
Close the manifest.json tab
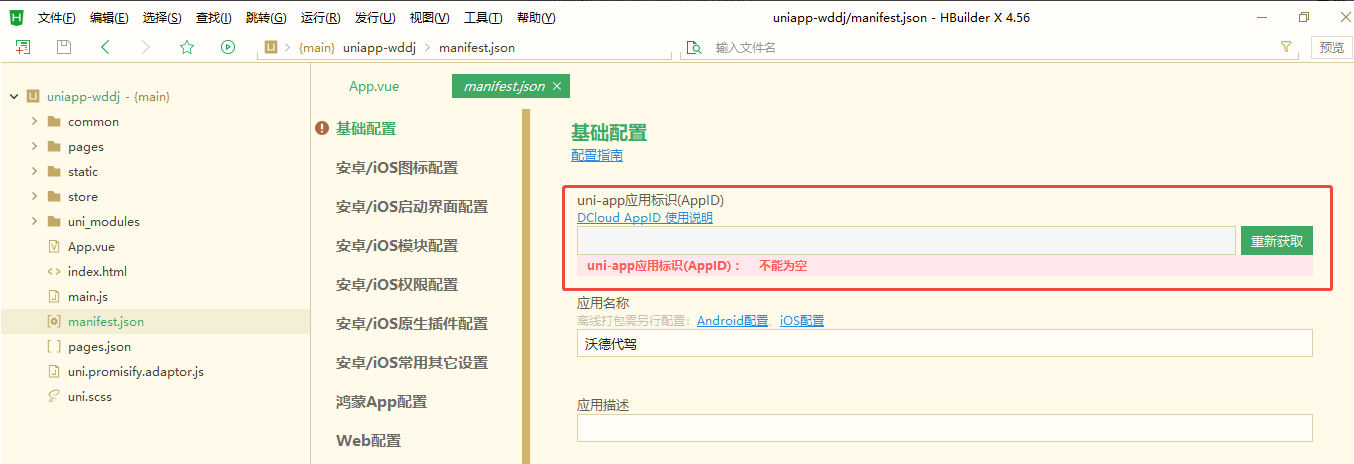(558, 86)
